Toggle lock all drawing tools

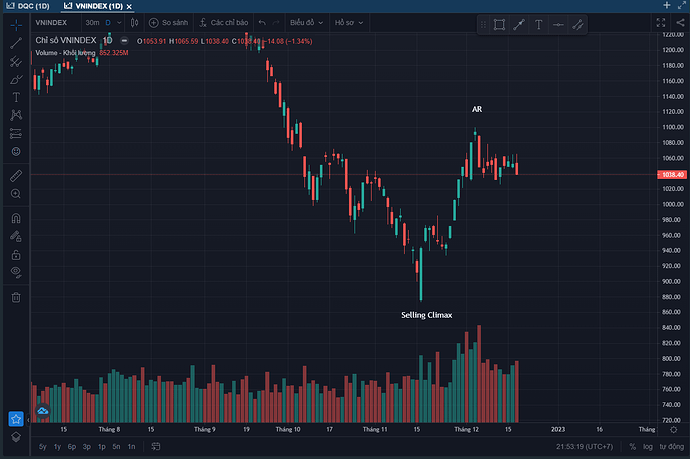point(16,255)
